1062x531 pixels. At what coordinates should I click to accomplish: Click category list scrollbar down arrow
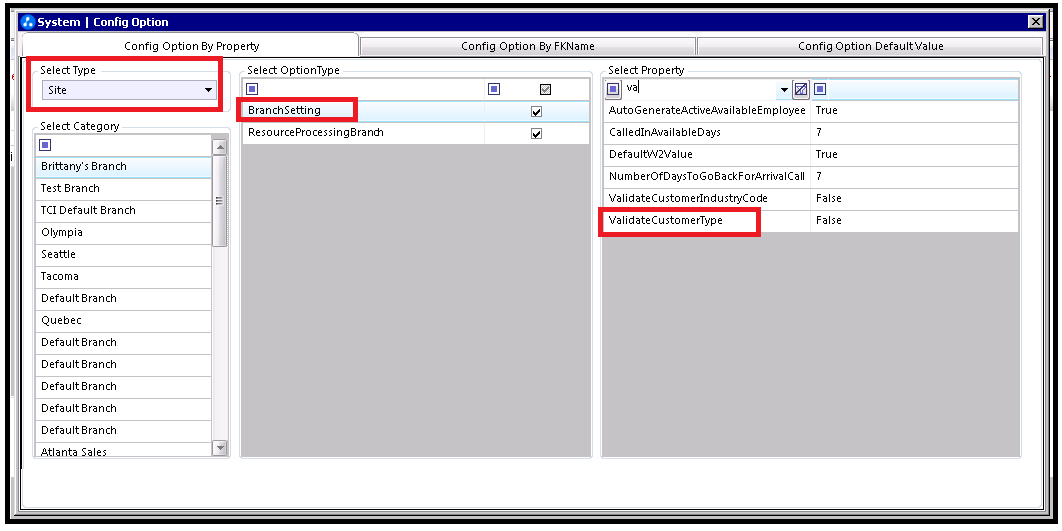click(x=220, y=448)
